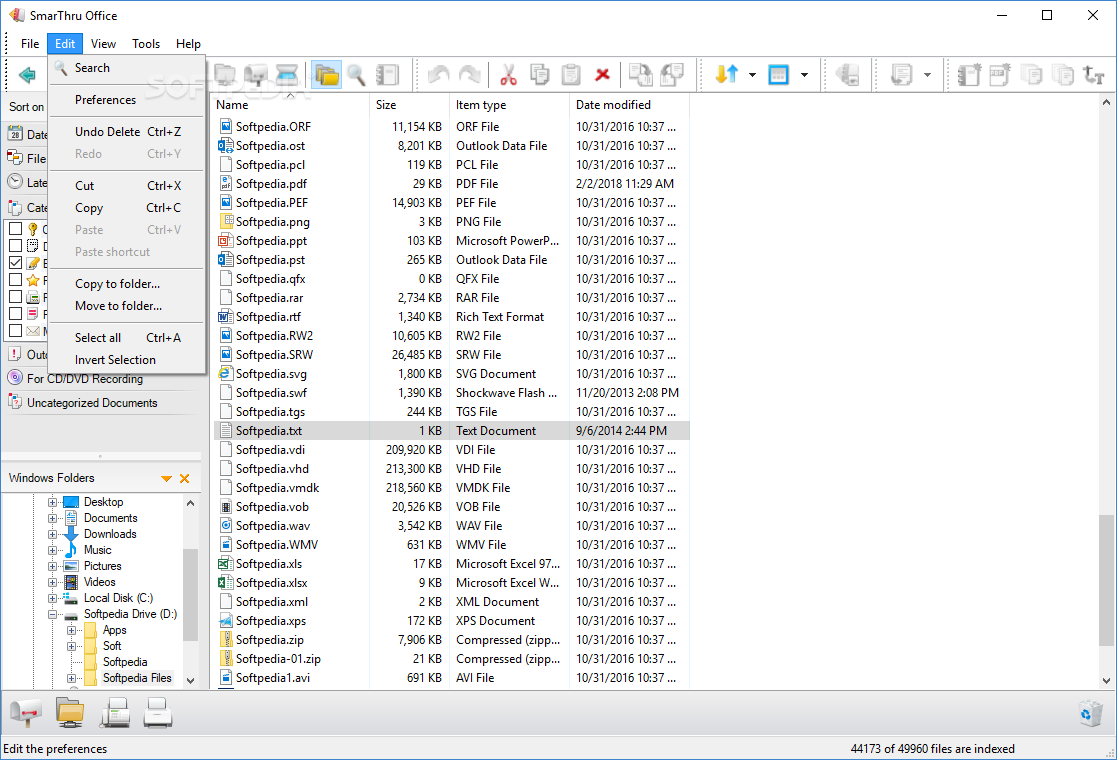The width and height of the screenshot is (1117, 760).
Task: Click the printer icon in the bottom bar
Action: pyautogui.click(x=157, y=712)
